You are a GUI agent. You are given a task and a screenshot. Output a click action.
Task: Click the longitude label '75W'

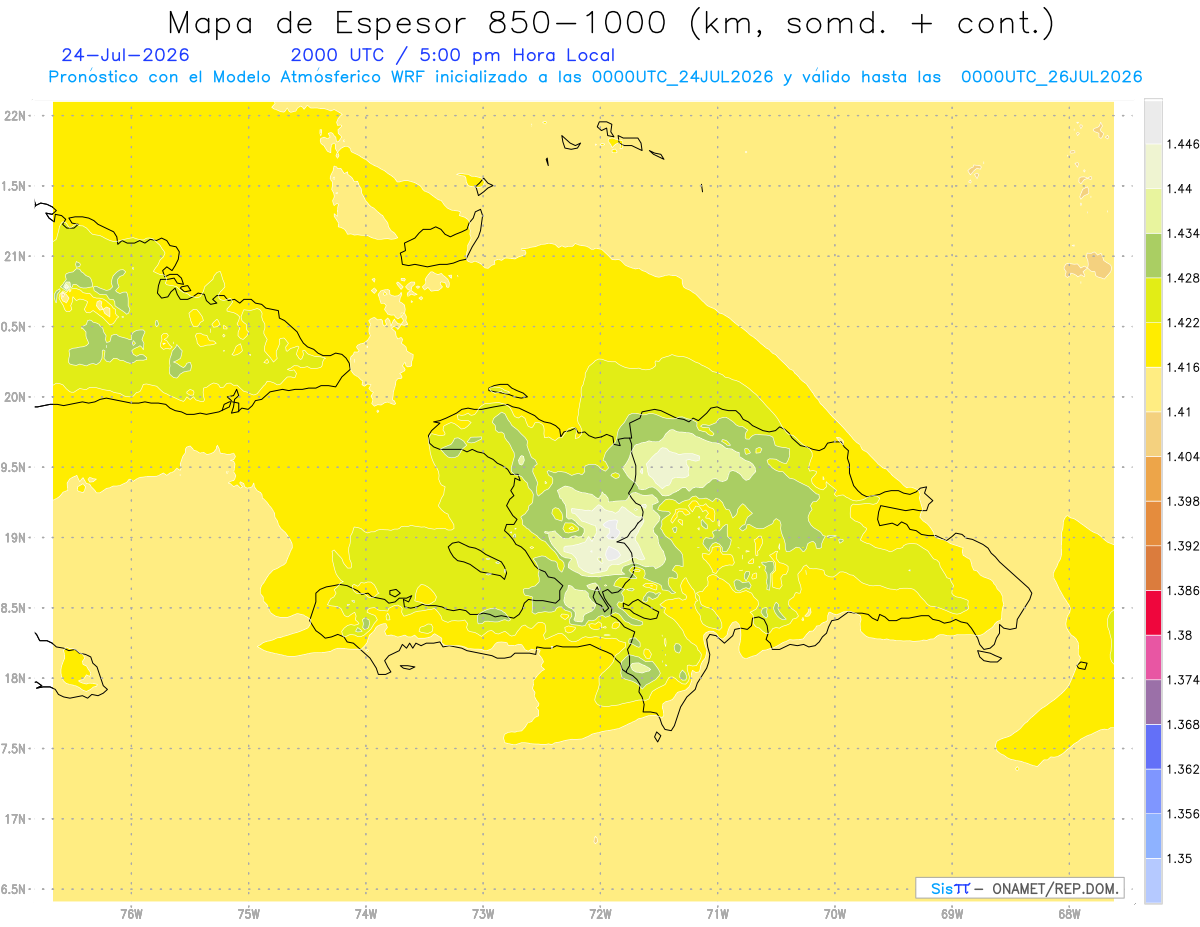[x=249, y=913]
